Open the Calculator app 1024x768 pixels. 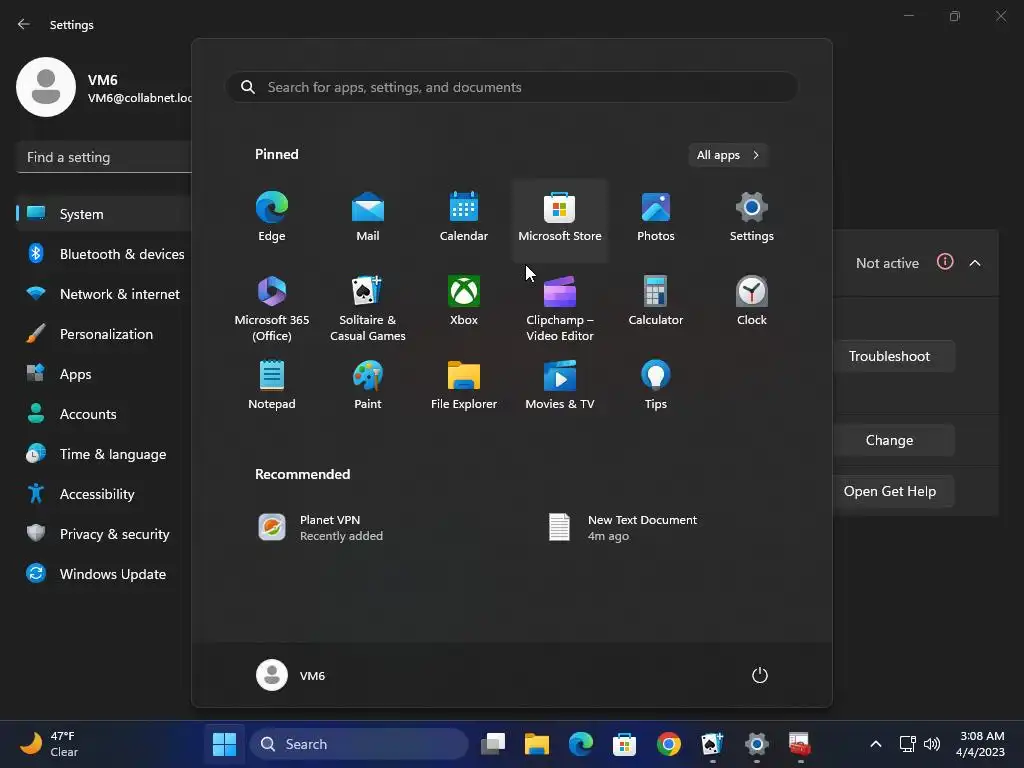pyautogui.click(x=656, y=301)
